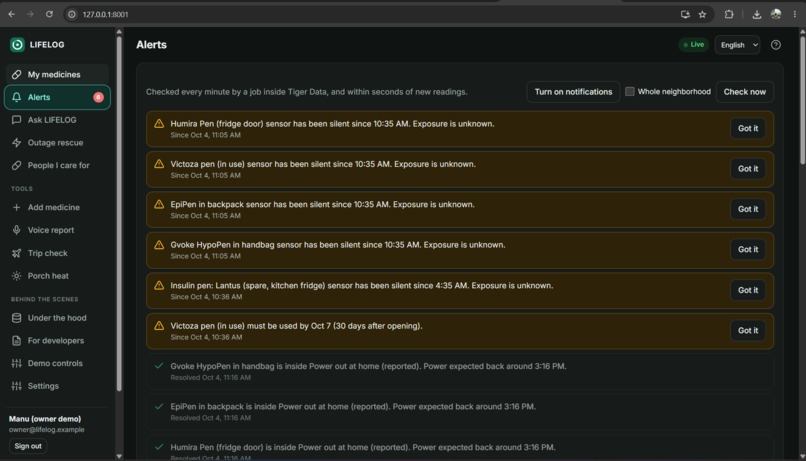
Task: Click the Under the hood database icon
Action: (x=16, y=318)
